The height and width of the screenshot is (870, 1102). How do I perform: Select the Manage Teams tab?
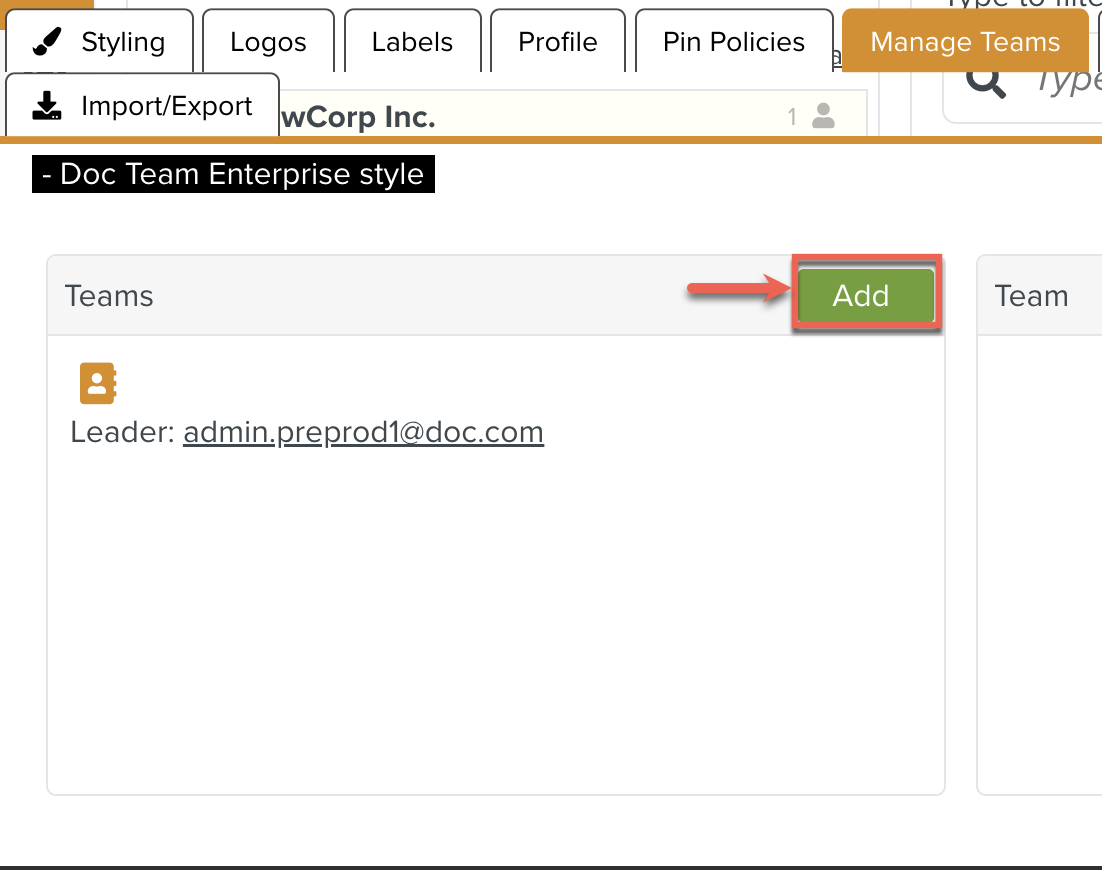click(964, 42)
